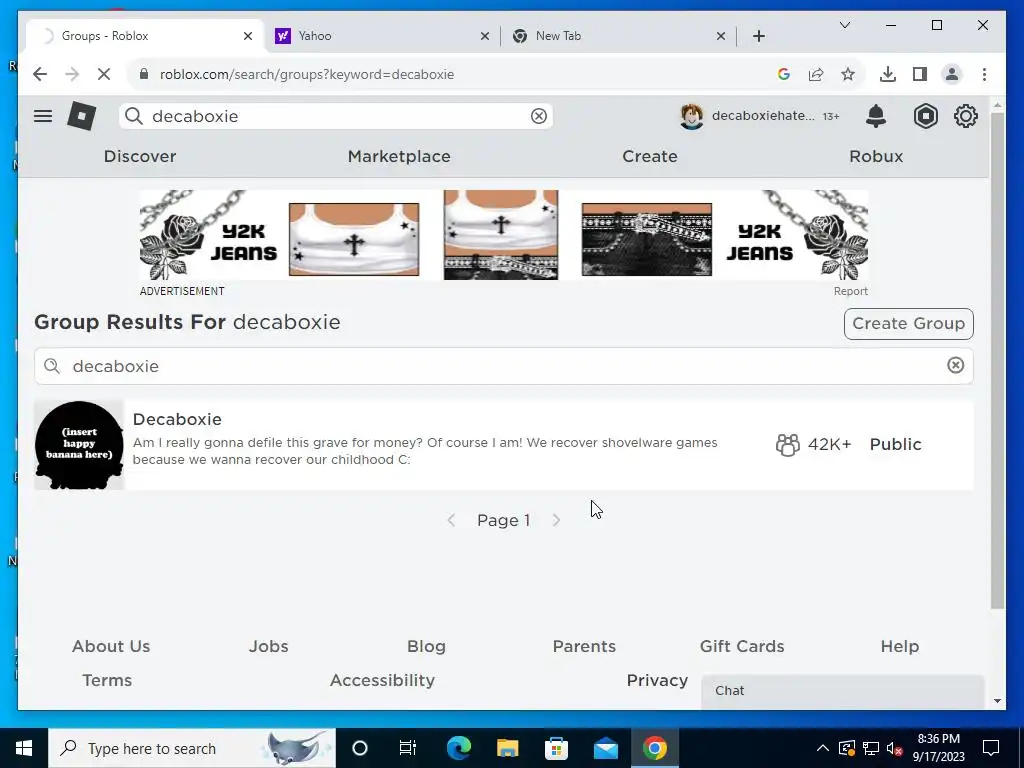Screen dimensions: 1024x768
Task: Open the Roblox hamburger navigation menu
Action: [43, 116]
